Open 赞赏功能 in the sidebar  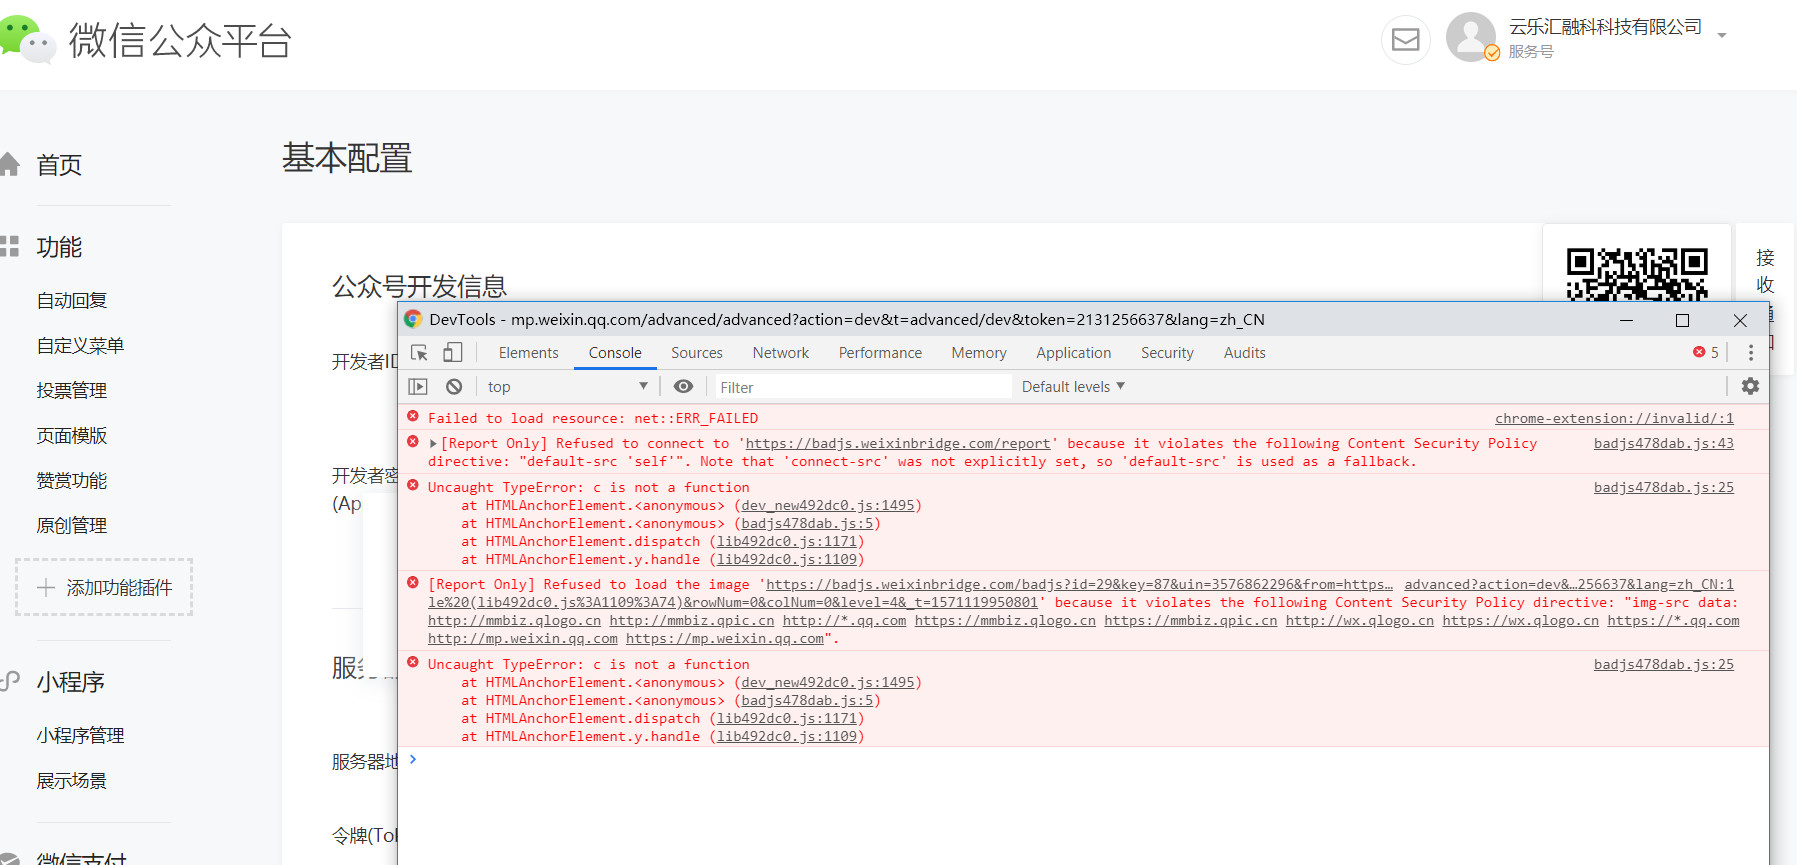(x=72, y=481)
